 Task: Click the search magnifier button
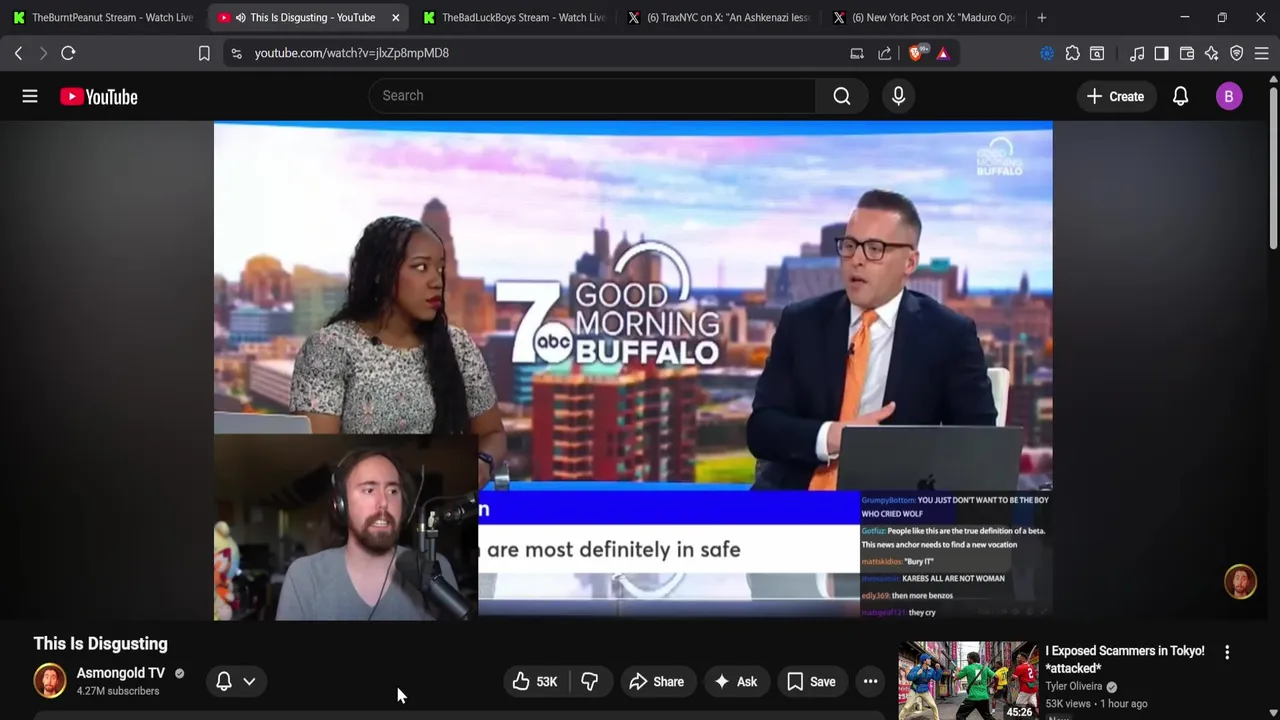tap(842, 96)
